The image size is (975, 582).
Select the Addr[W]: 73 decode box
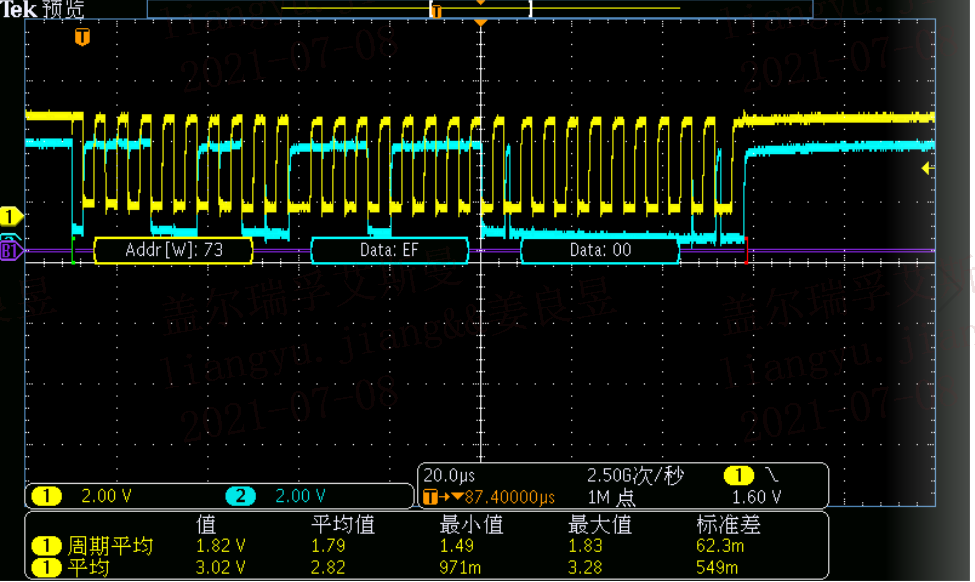173,250
